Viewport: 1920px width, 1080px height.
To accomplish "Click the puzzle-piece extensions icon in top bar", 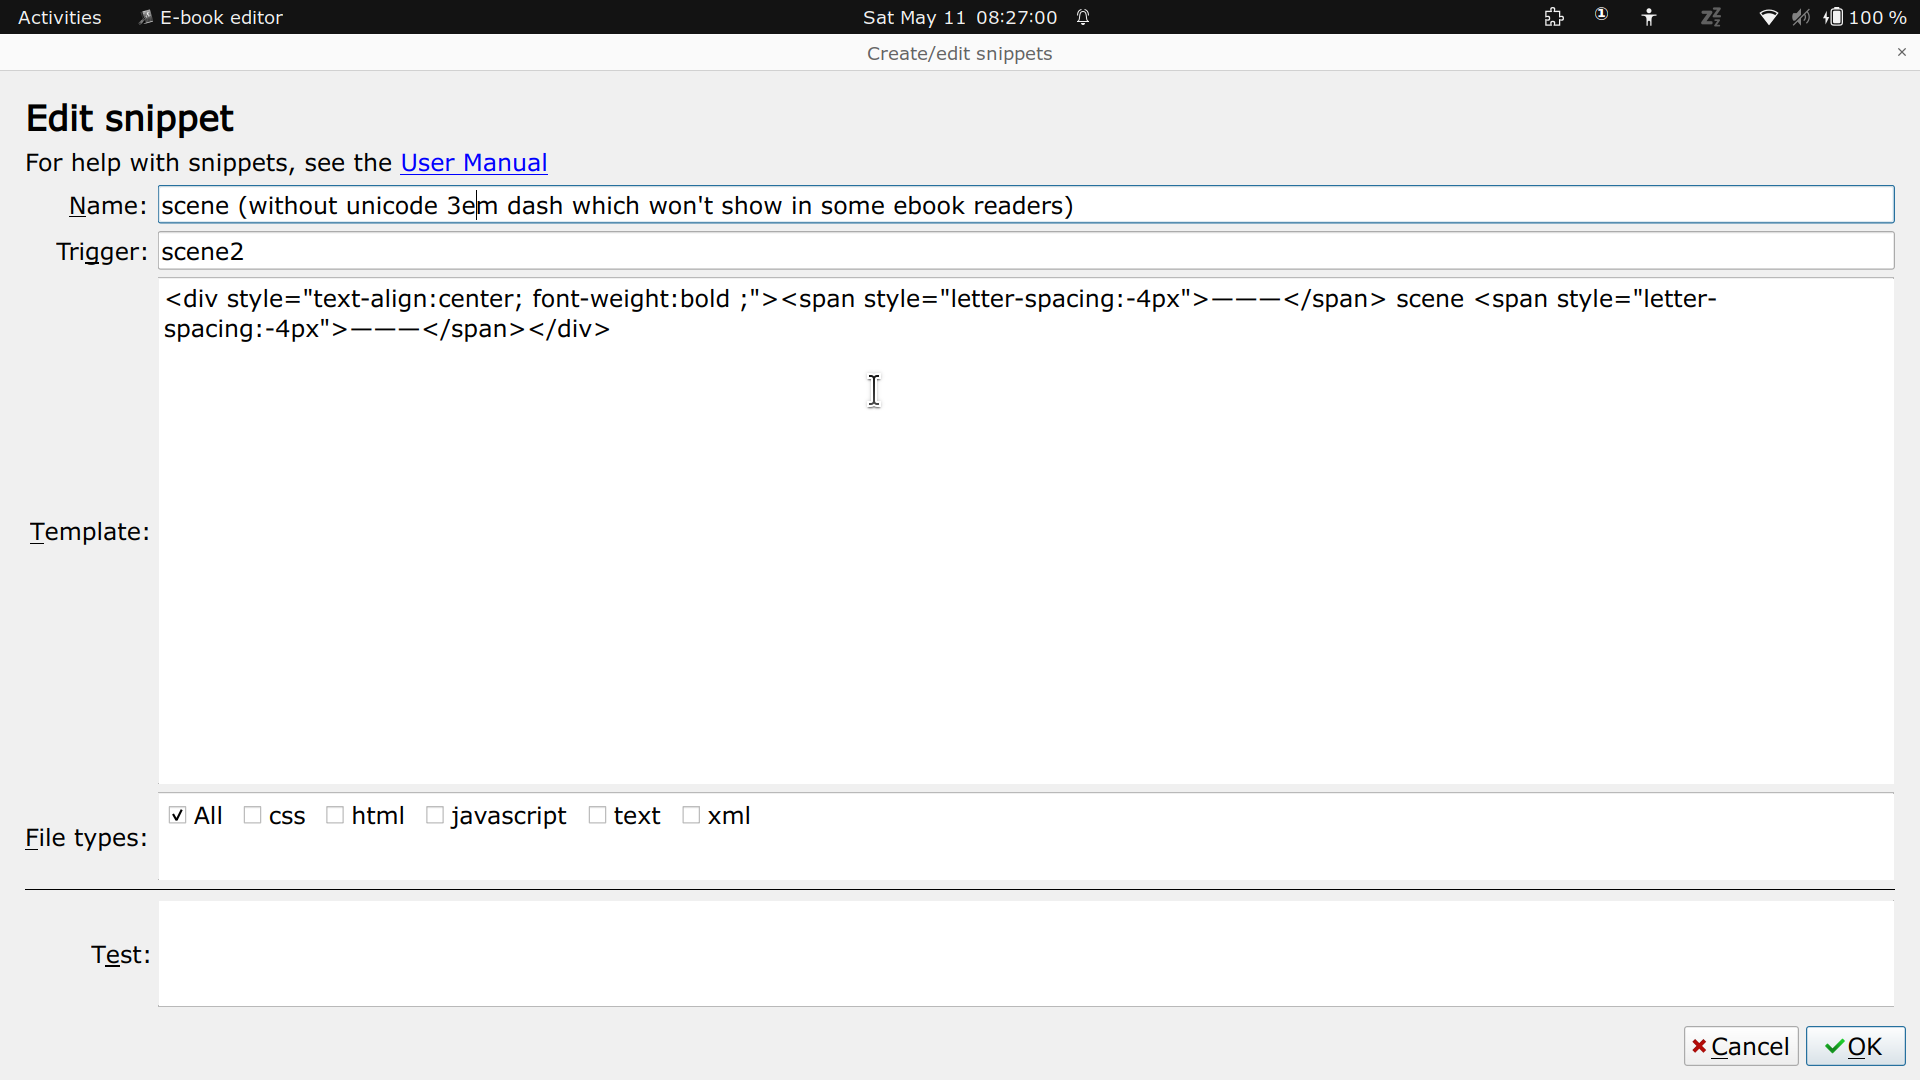I will click(1554, 17).
